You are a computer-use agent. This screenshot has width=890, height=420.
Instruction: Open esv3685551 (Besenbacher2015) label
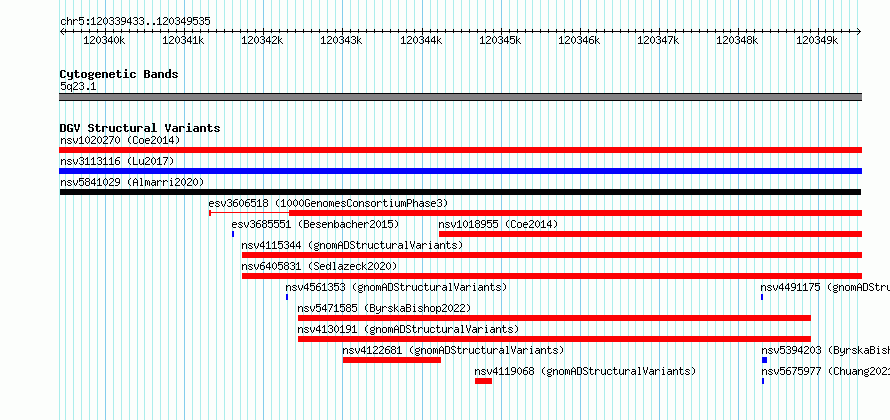pyautogui.click(x=315, y=224)
